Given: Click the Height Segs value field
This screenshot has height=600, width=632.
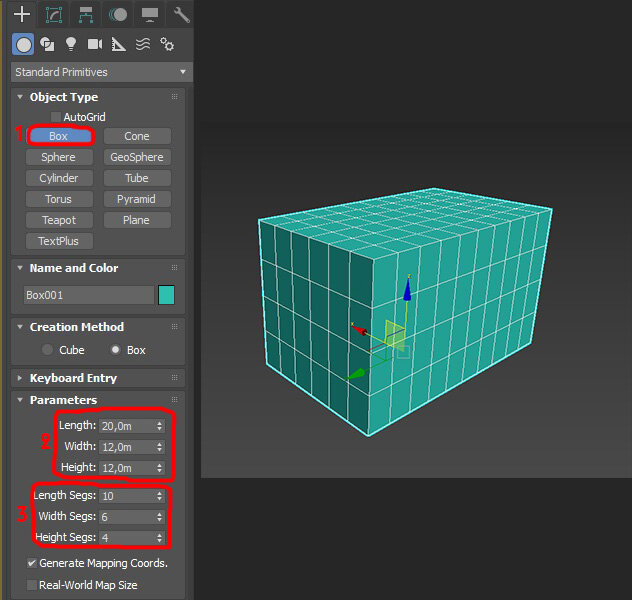Looking at the screenshot, I should pyautogui.click(x=127, y=538).
